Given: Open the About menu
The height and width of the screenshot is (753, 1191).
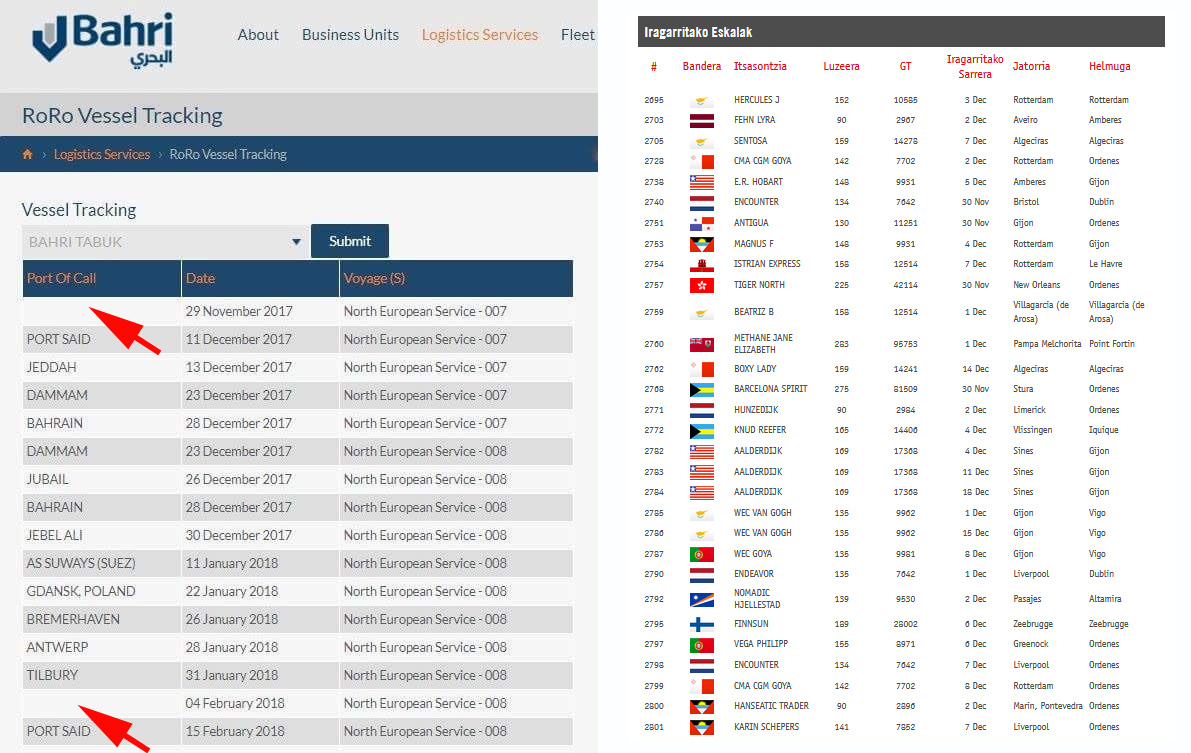Looking at the screenshot, I should click(258, 35).
